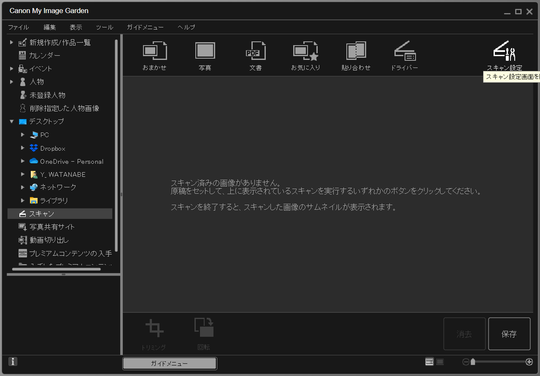Launch the Driver (ドライバー) scan icon
The height and width of the screenshot is (376, 540).
click(405, 55)
